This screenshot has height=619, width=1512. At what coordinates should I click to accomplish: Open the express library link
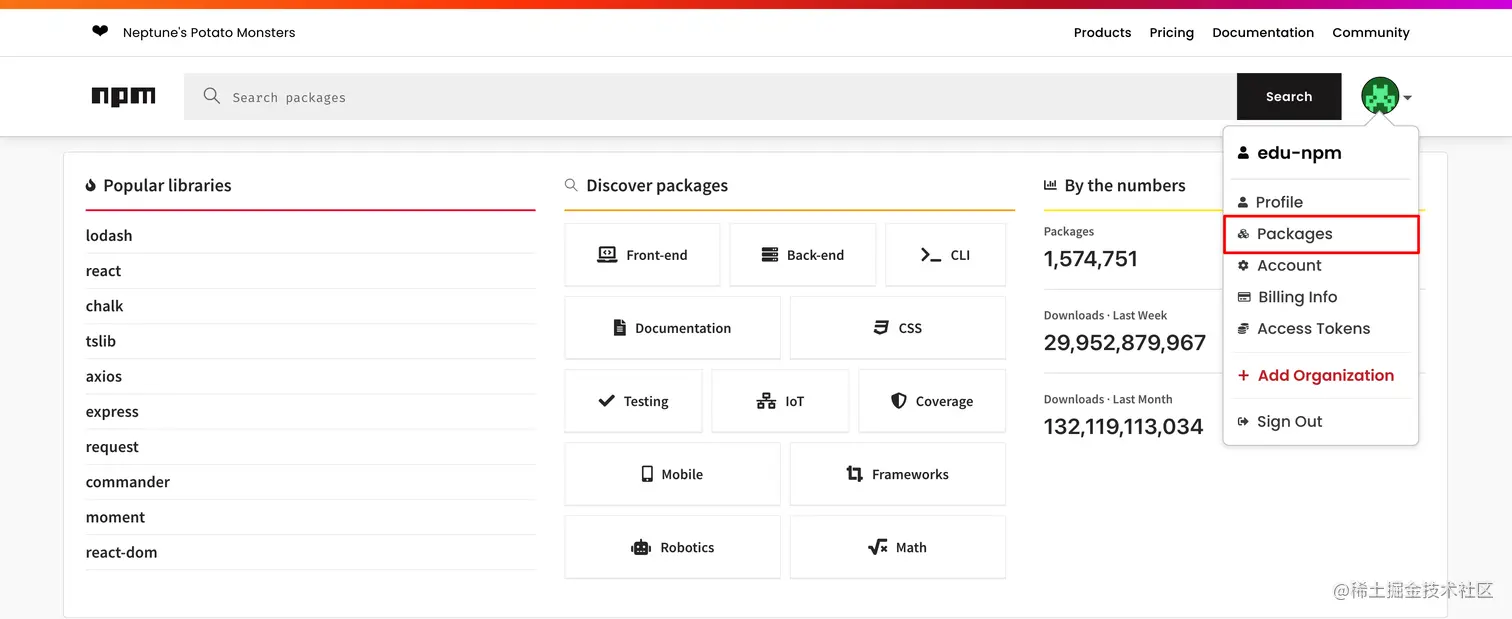point(112,412)
